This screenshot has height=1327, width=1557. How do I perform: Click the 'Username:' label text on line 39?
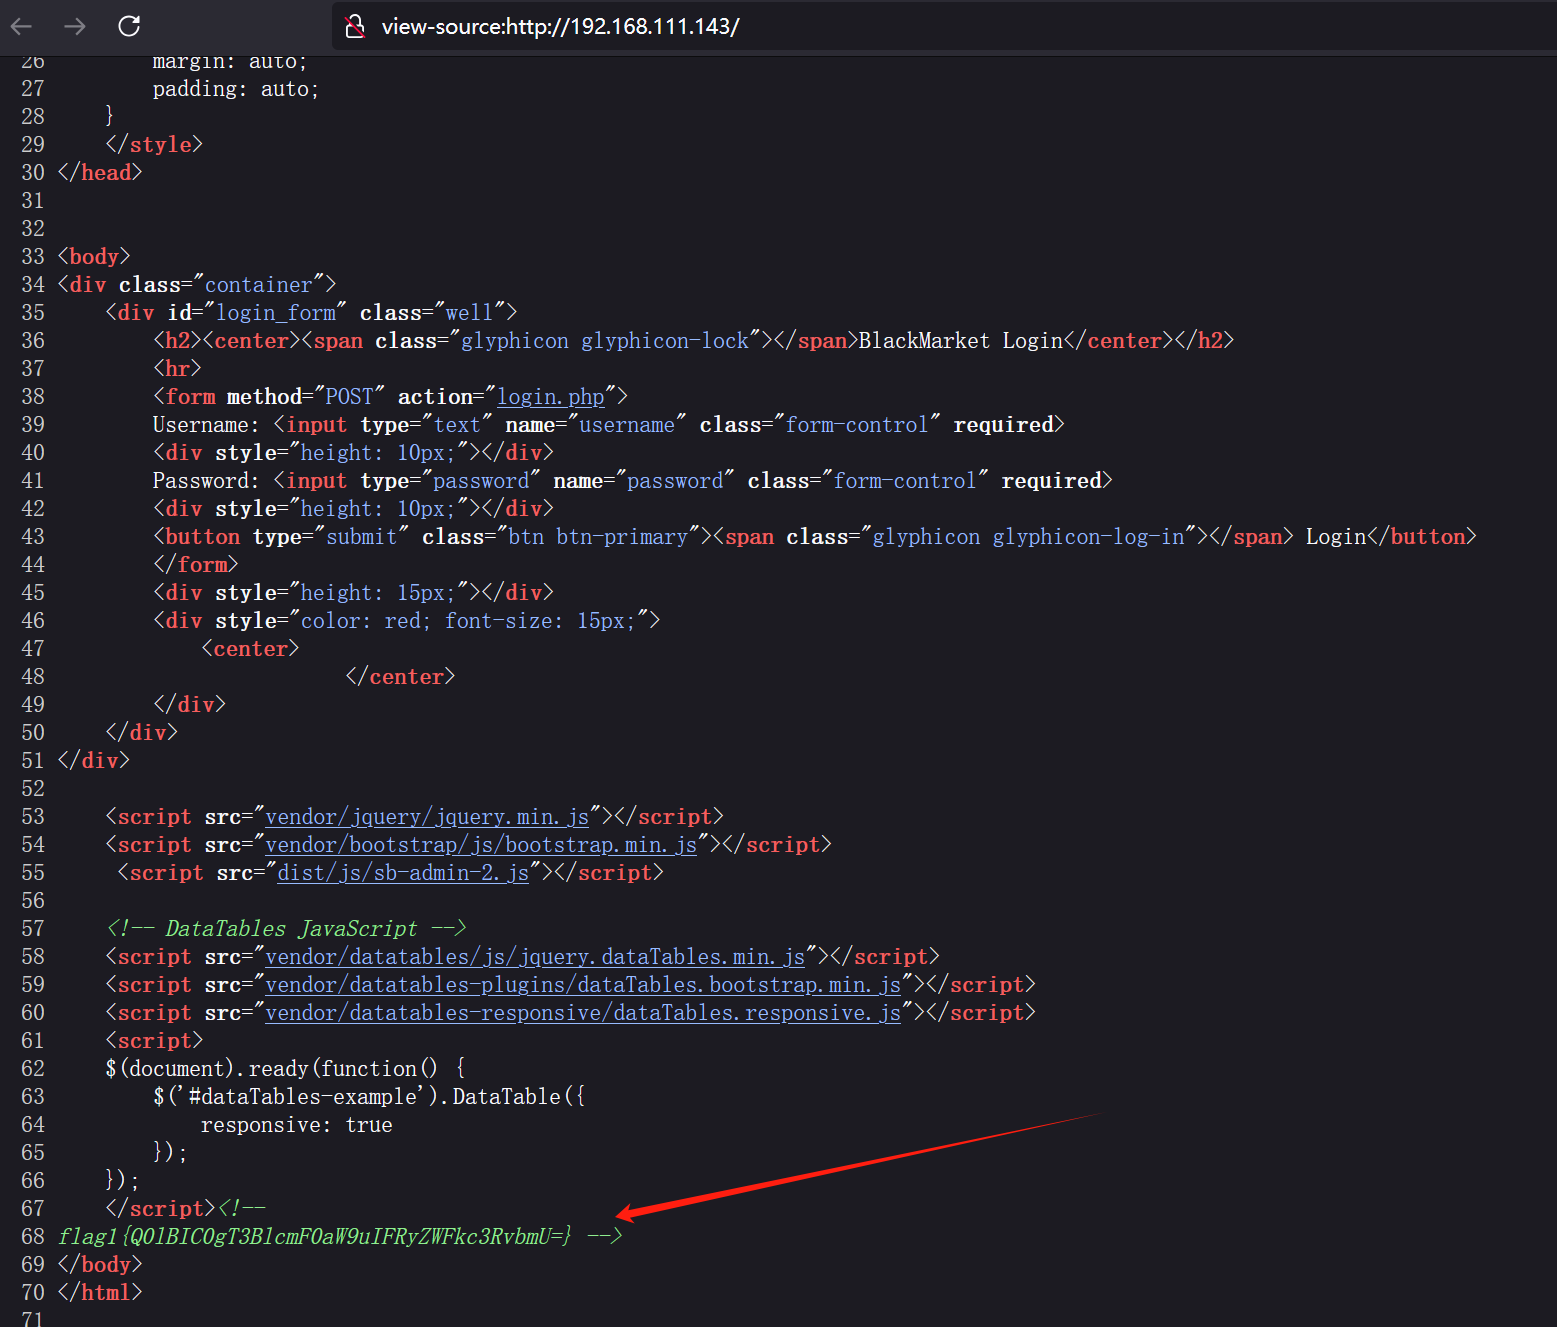(206, 425)
